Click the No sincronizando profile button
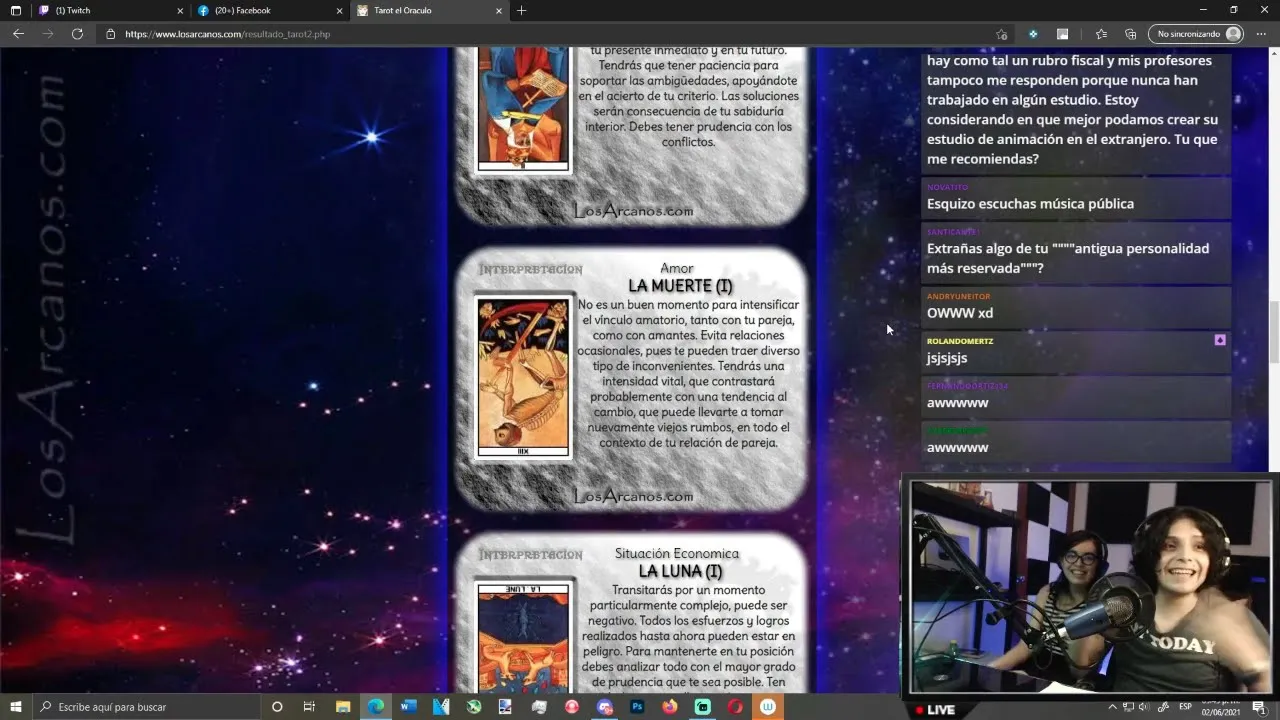 tap(1196, 34)
